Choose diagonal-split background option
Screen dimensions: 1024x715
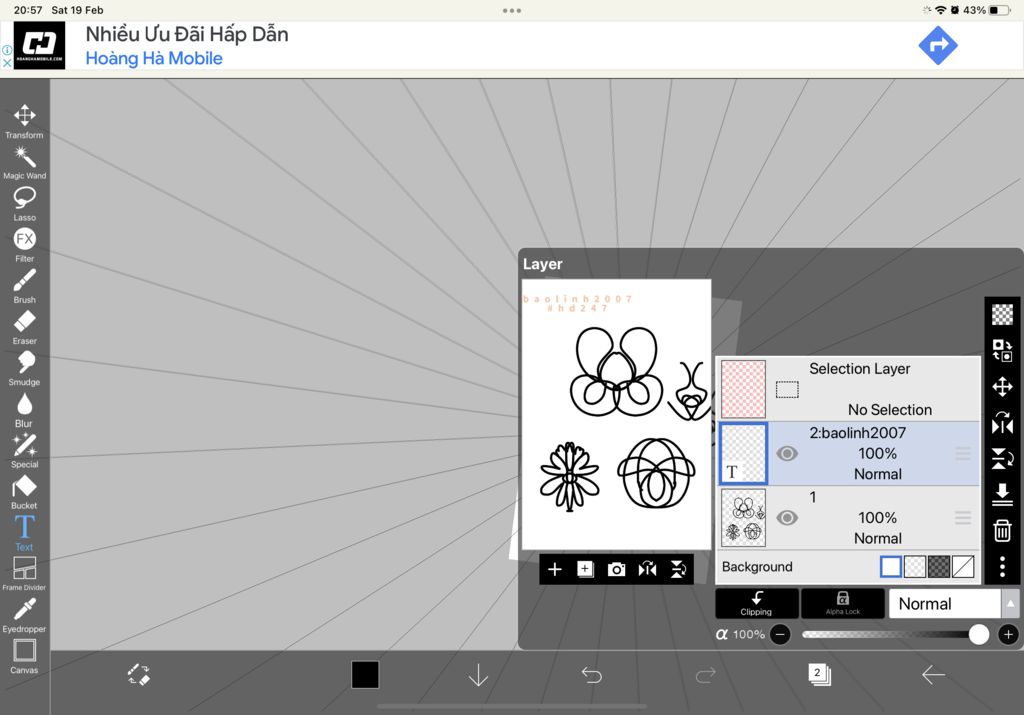963,567
